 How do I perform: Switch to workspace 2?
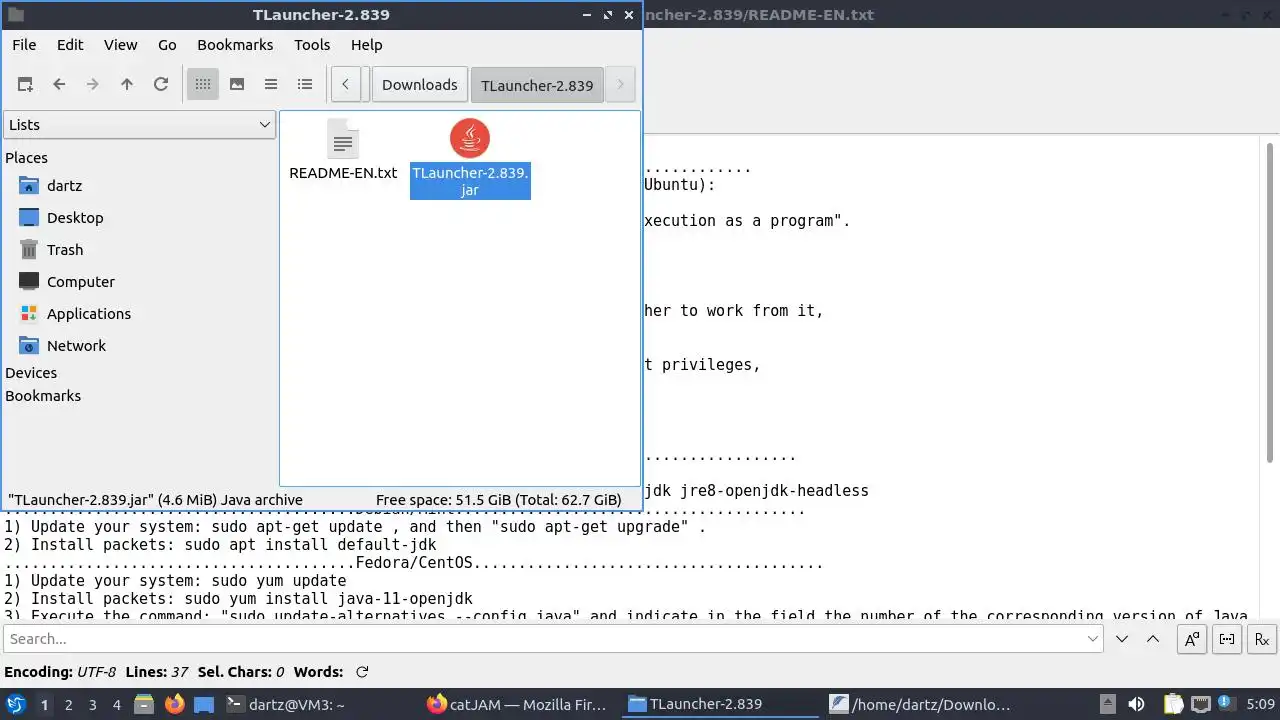point(68,705)
